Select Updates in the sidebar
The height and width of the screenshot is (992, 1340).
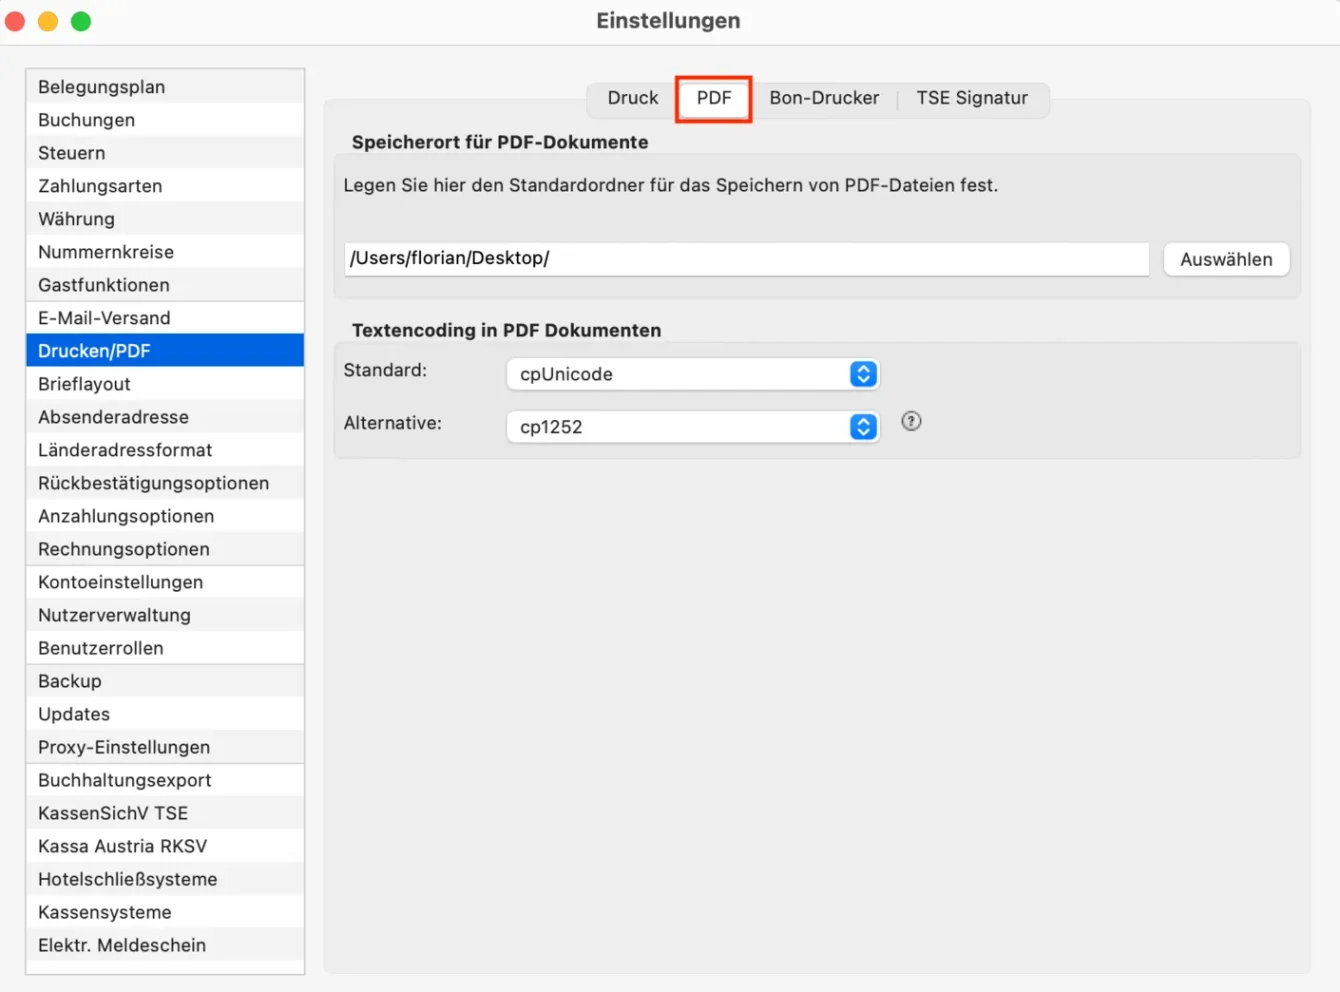click(165, 714)
